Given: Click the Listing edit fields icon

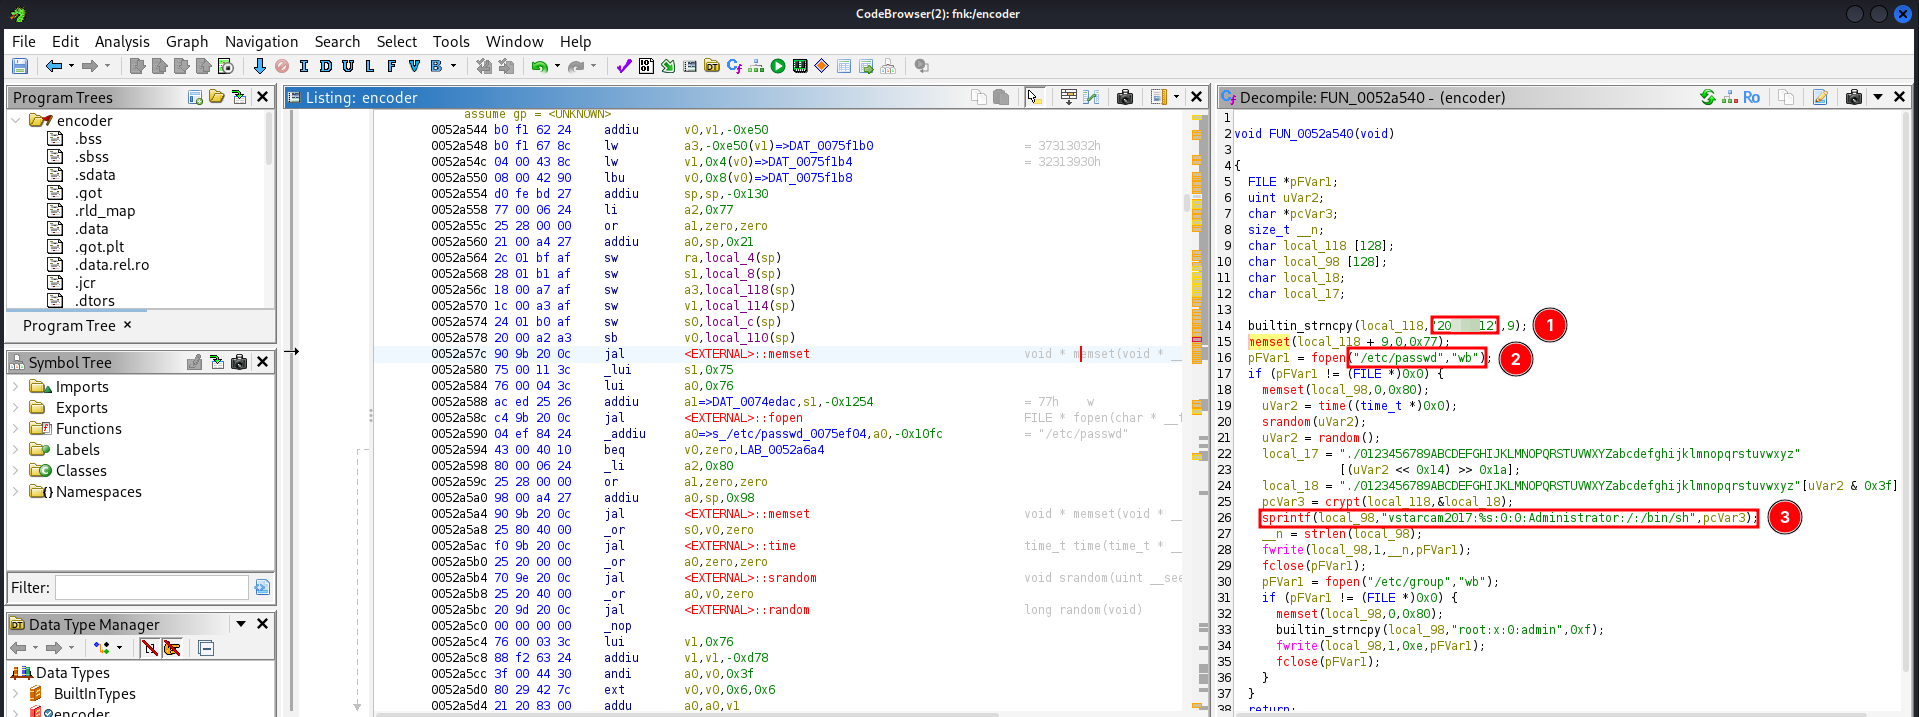Looking at the screenshot, I should tap(1069, 97).
